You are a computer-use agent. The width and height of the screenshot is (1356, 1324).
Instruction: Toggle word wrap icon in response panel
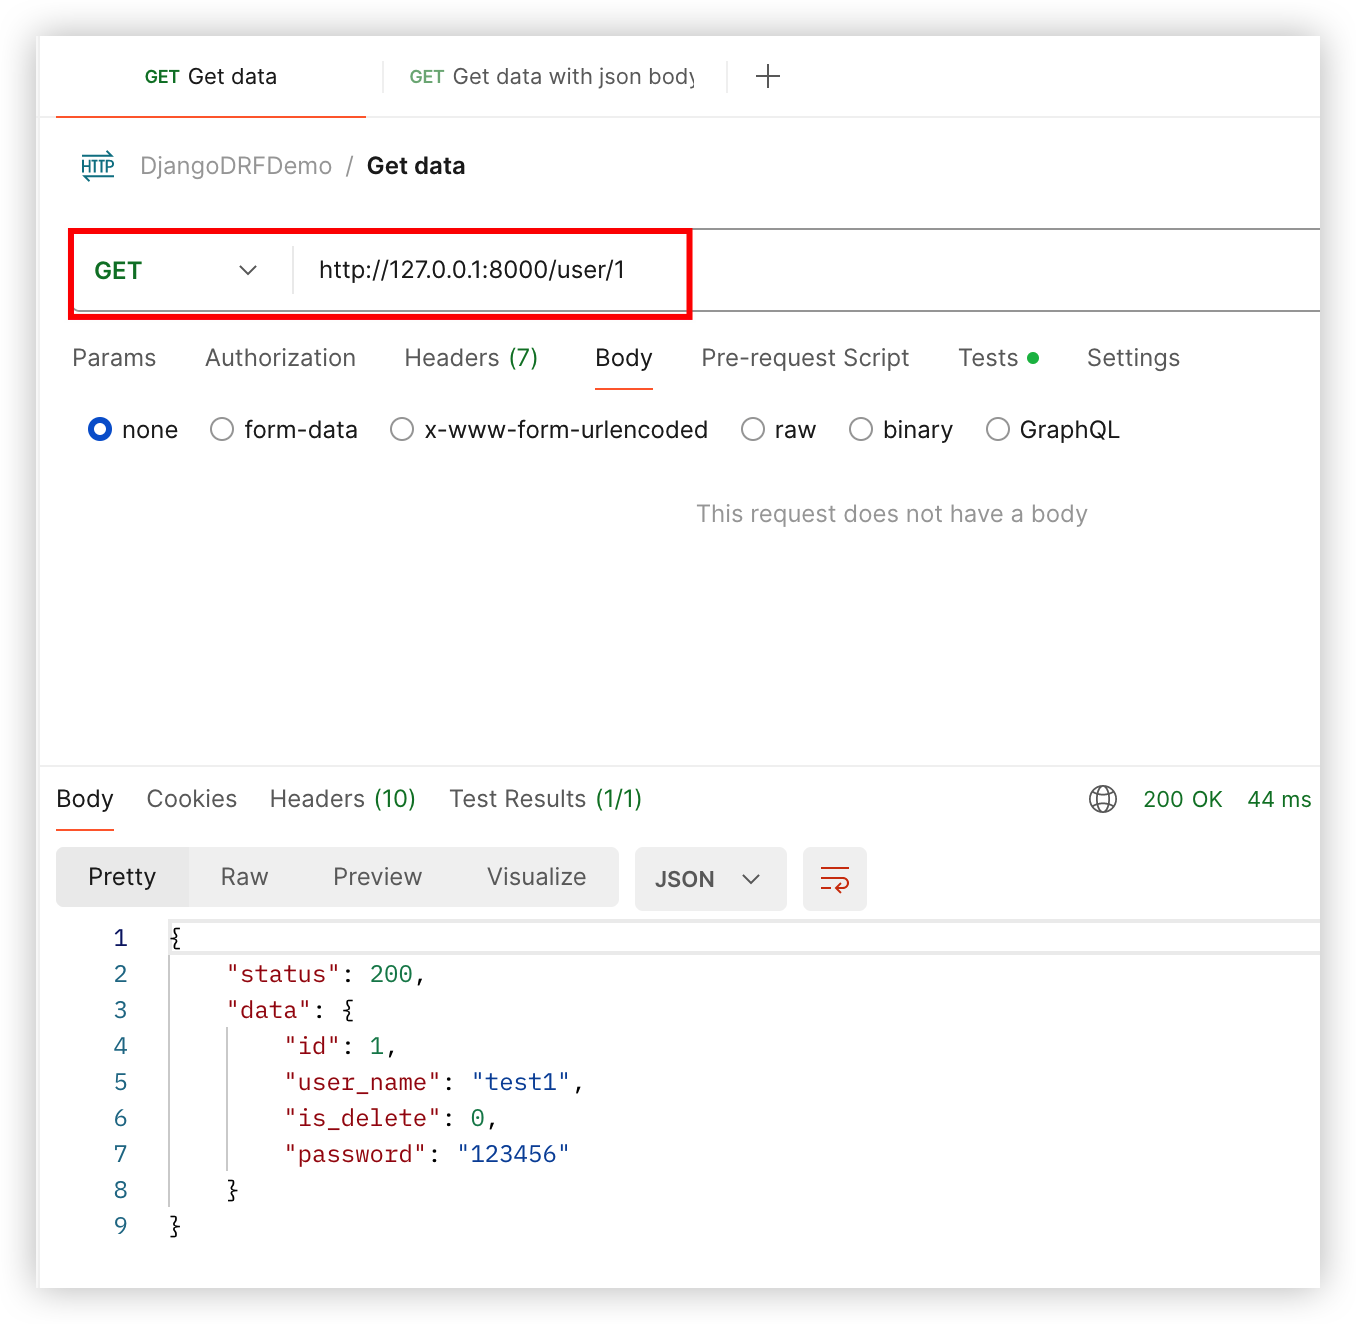tap(834, 879)
